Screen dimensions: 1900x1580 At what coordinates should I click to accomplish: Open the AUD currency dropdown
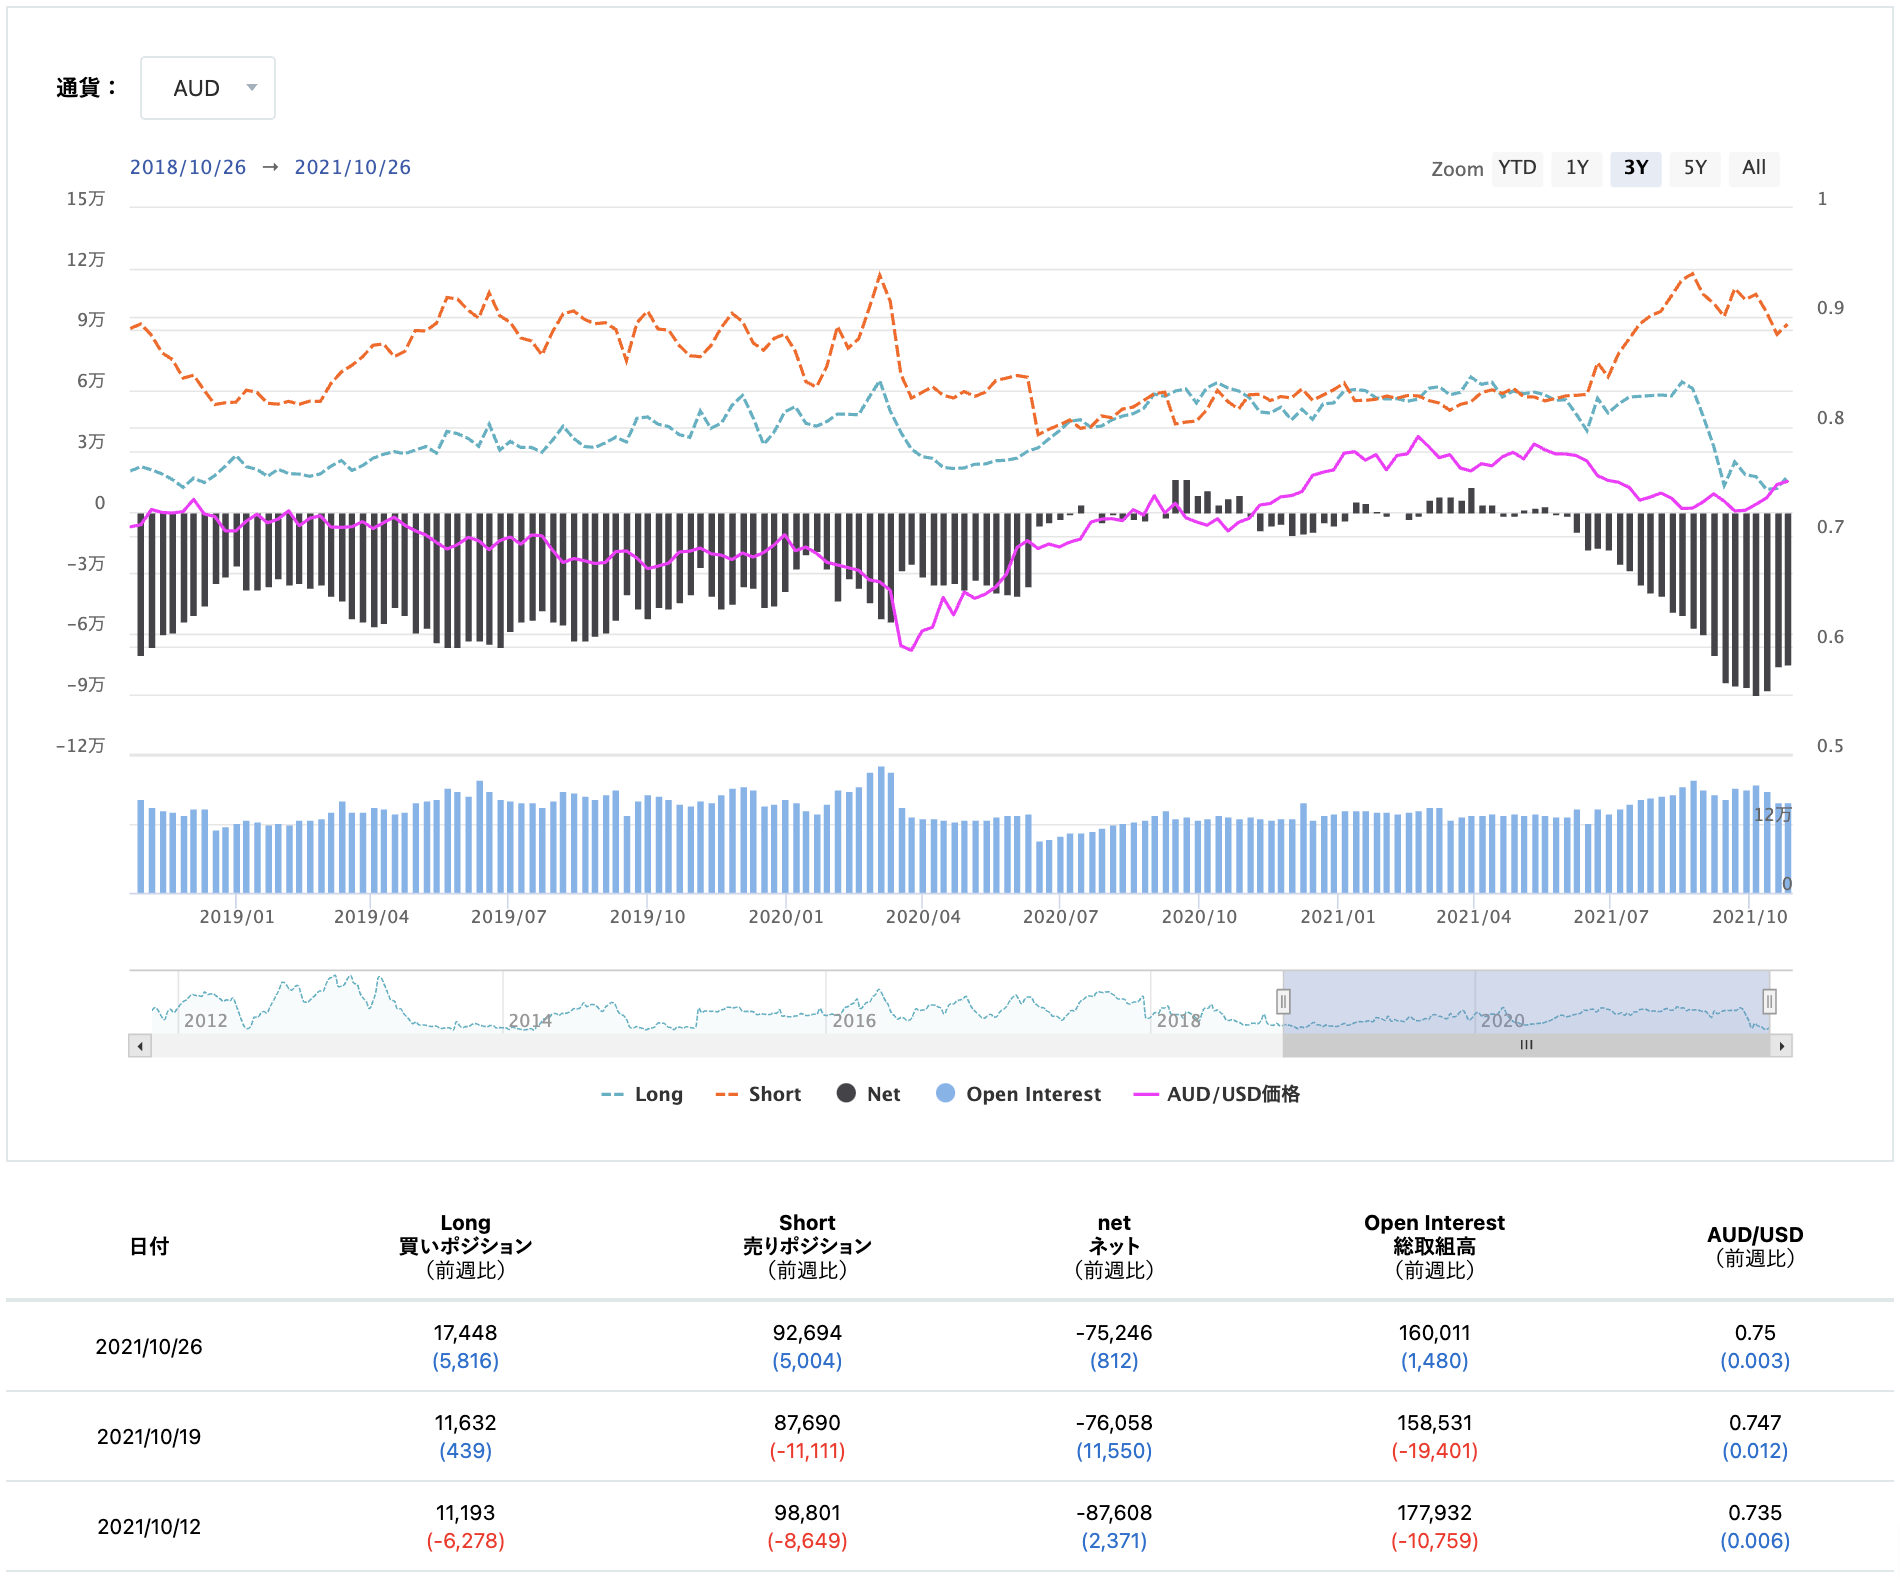[207, 88]
